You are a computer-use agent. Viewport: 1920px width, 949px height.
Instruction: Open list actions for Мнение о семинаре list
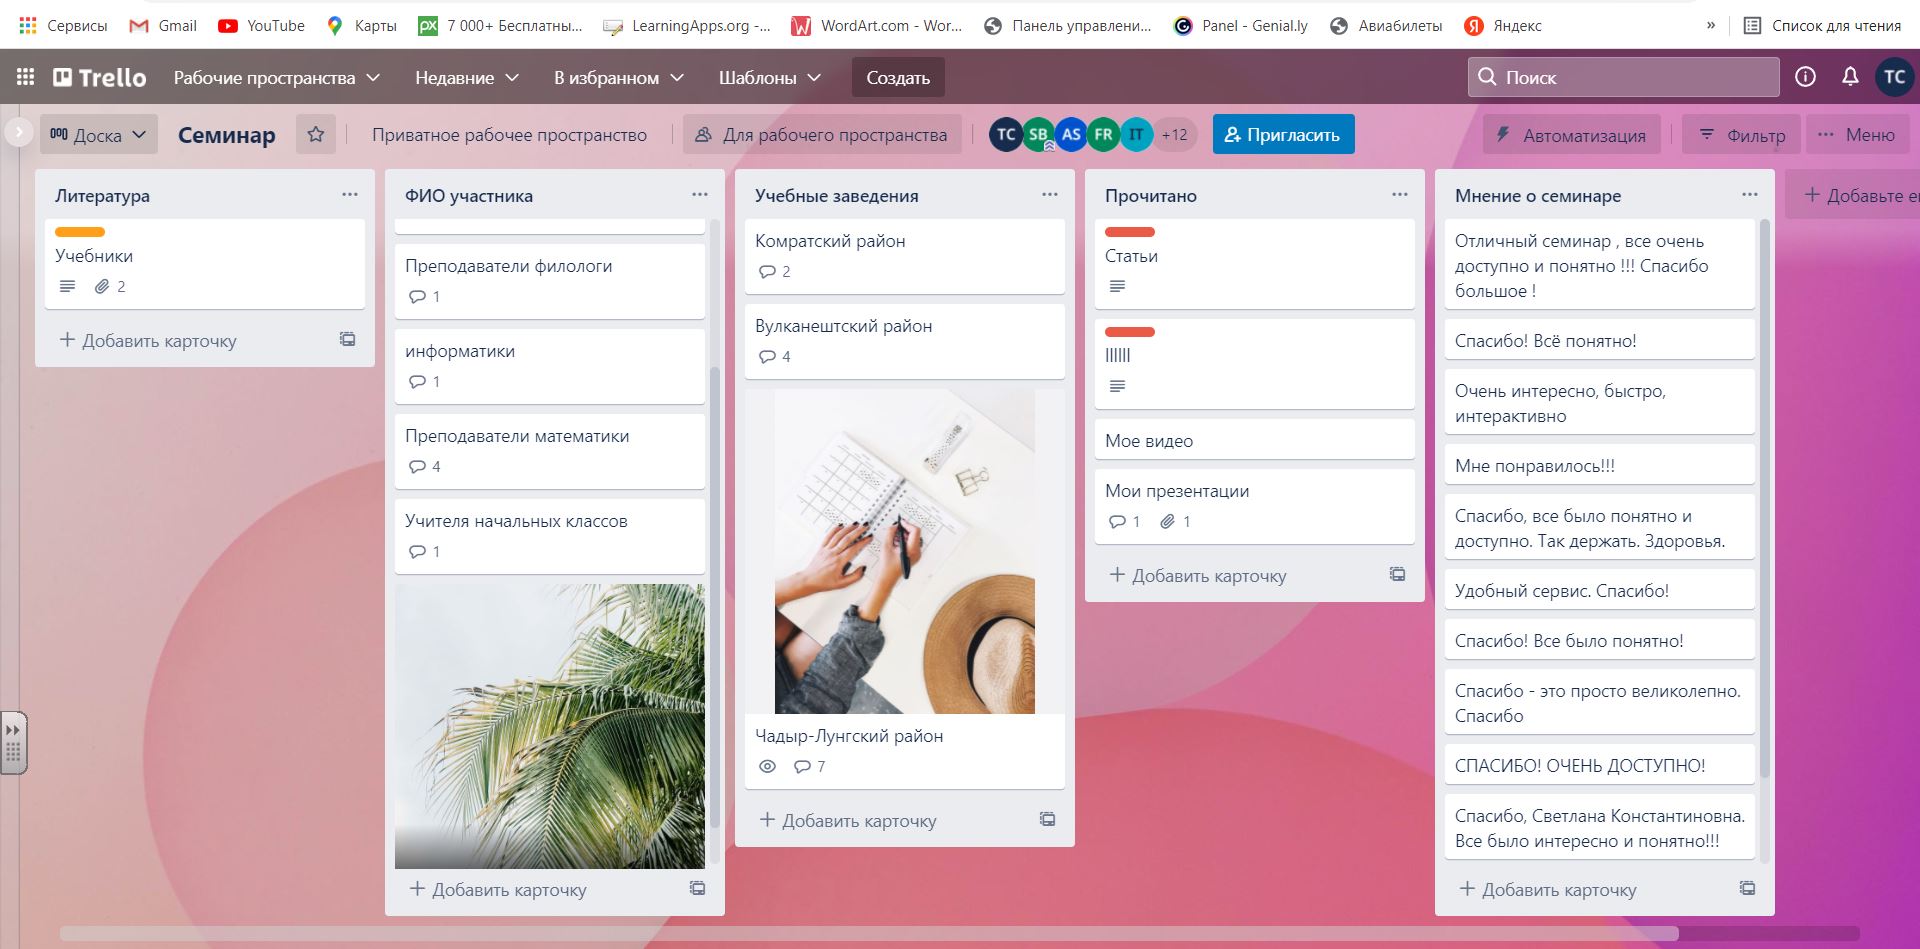(x=1749, y=195)
